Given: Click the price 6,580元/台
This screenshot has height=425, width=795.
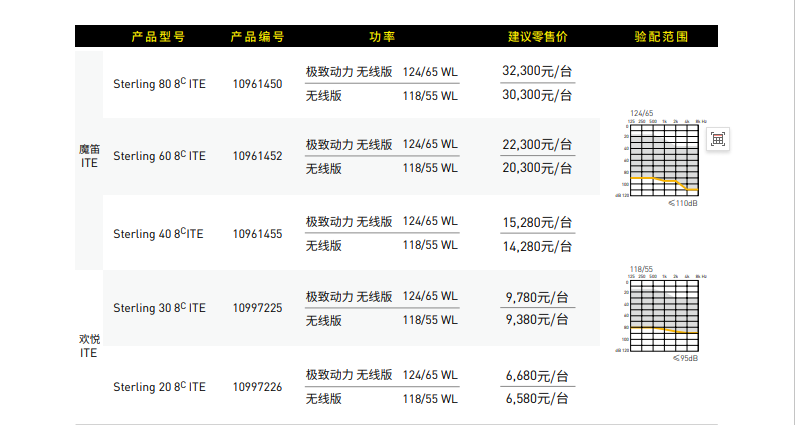Looking at the screenshot, I should (x=537, y=399).
